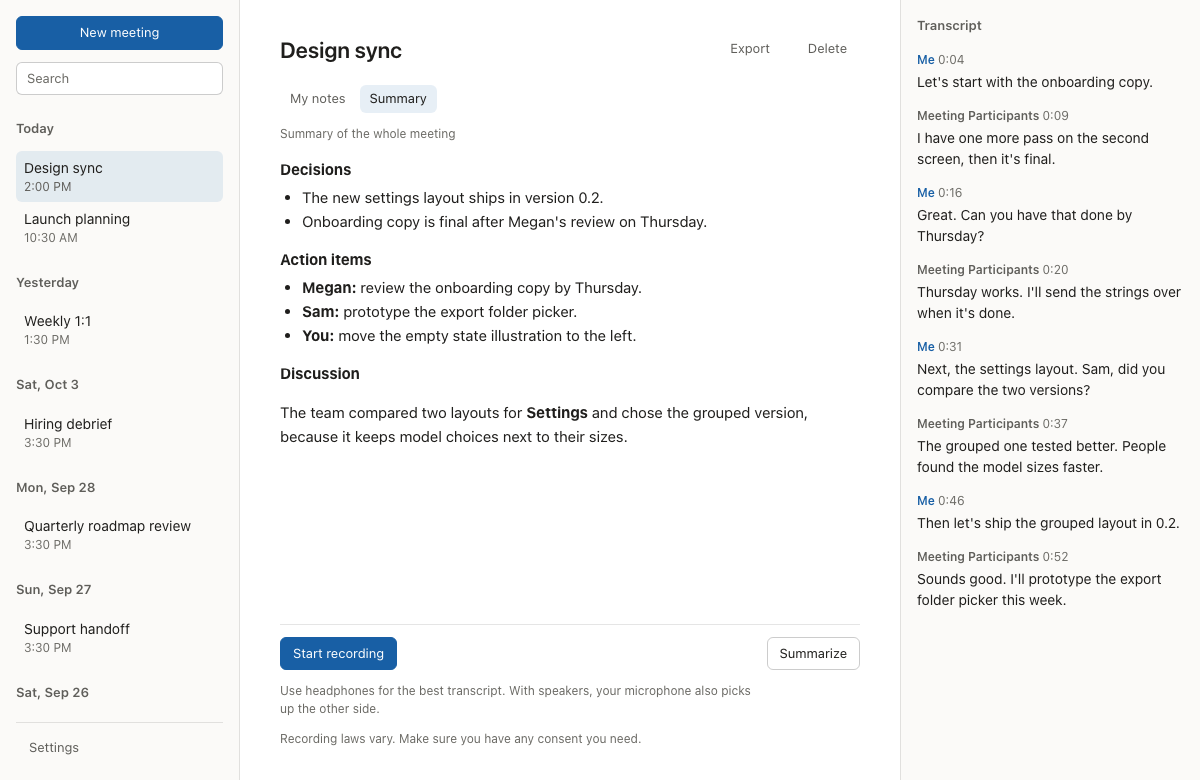Click the Megan action item line
This screenshot has height=780, width=1200.
(x=472, y=288)
